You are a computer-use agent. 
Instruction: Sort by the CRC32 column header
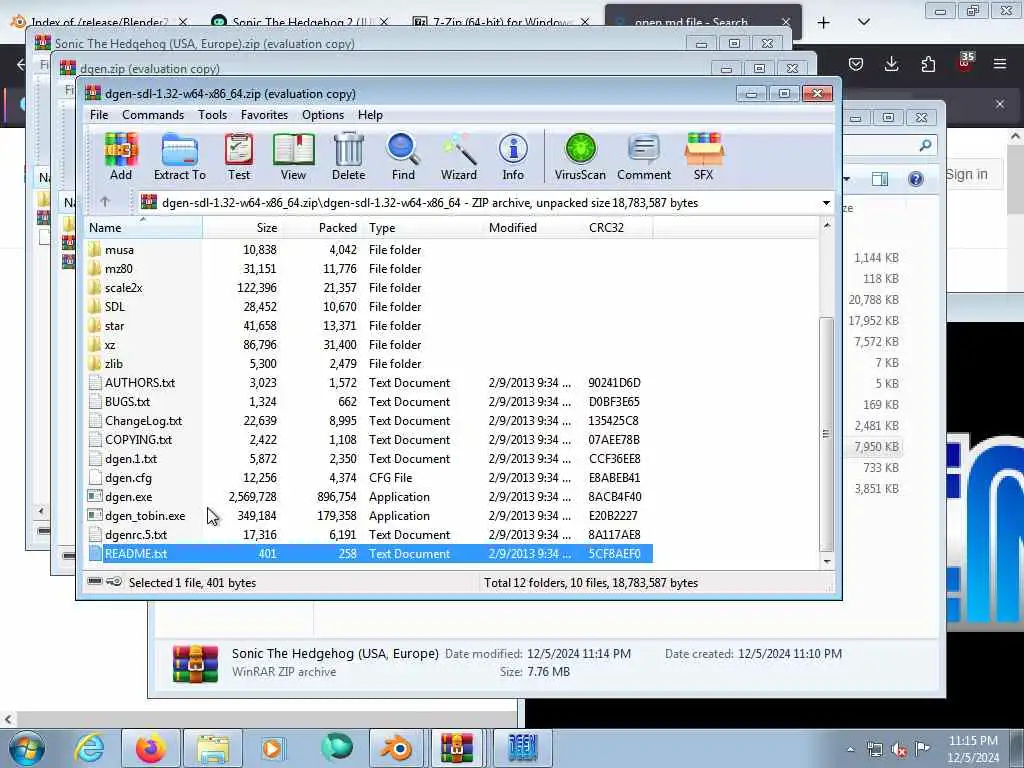pyautogui.click(x=618, y=227)
